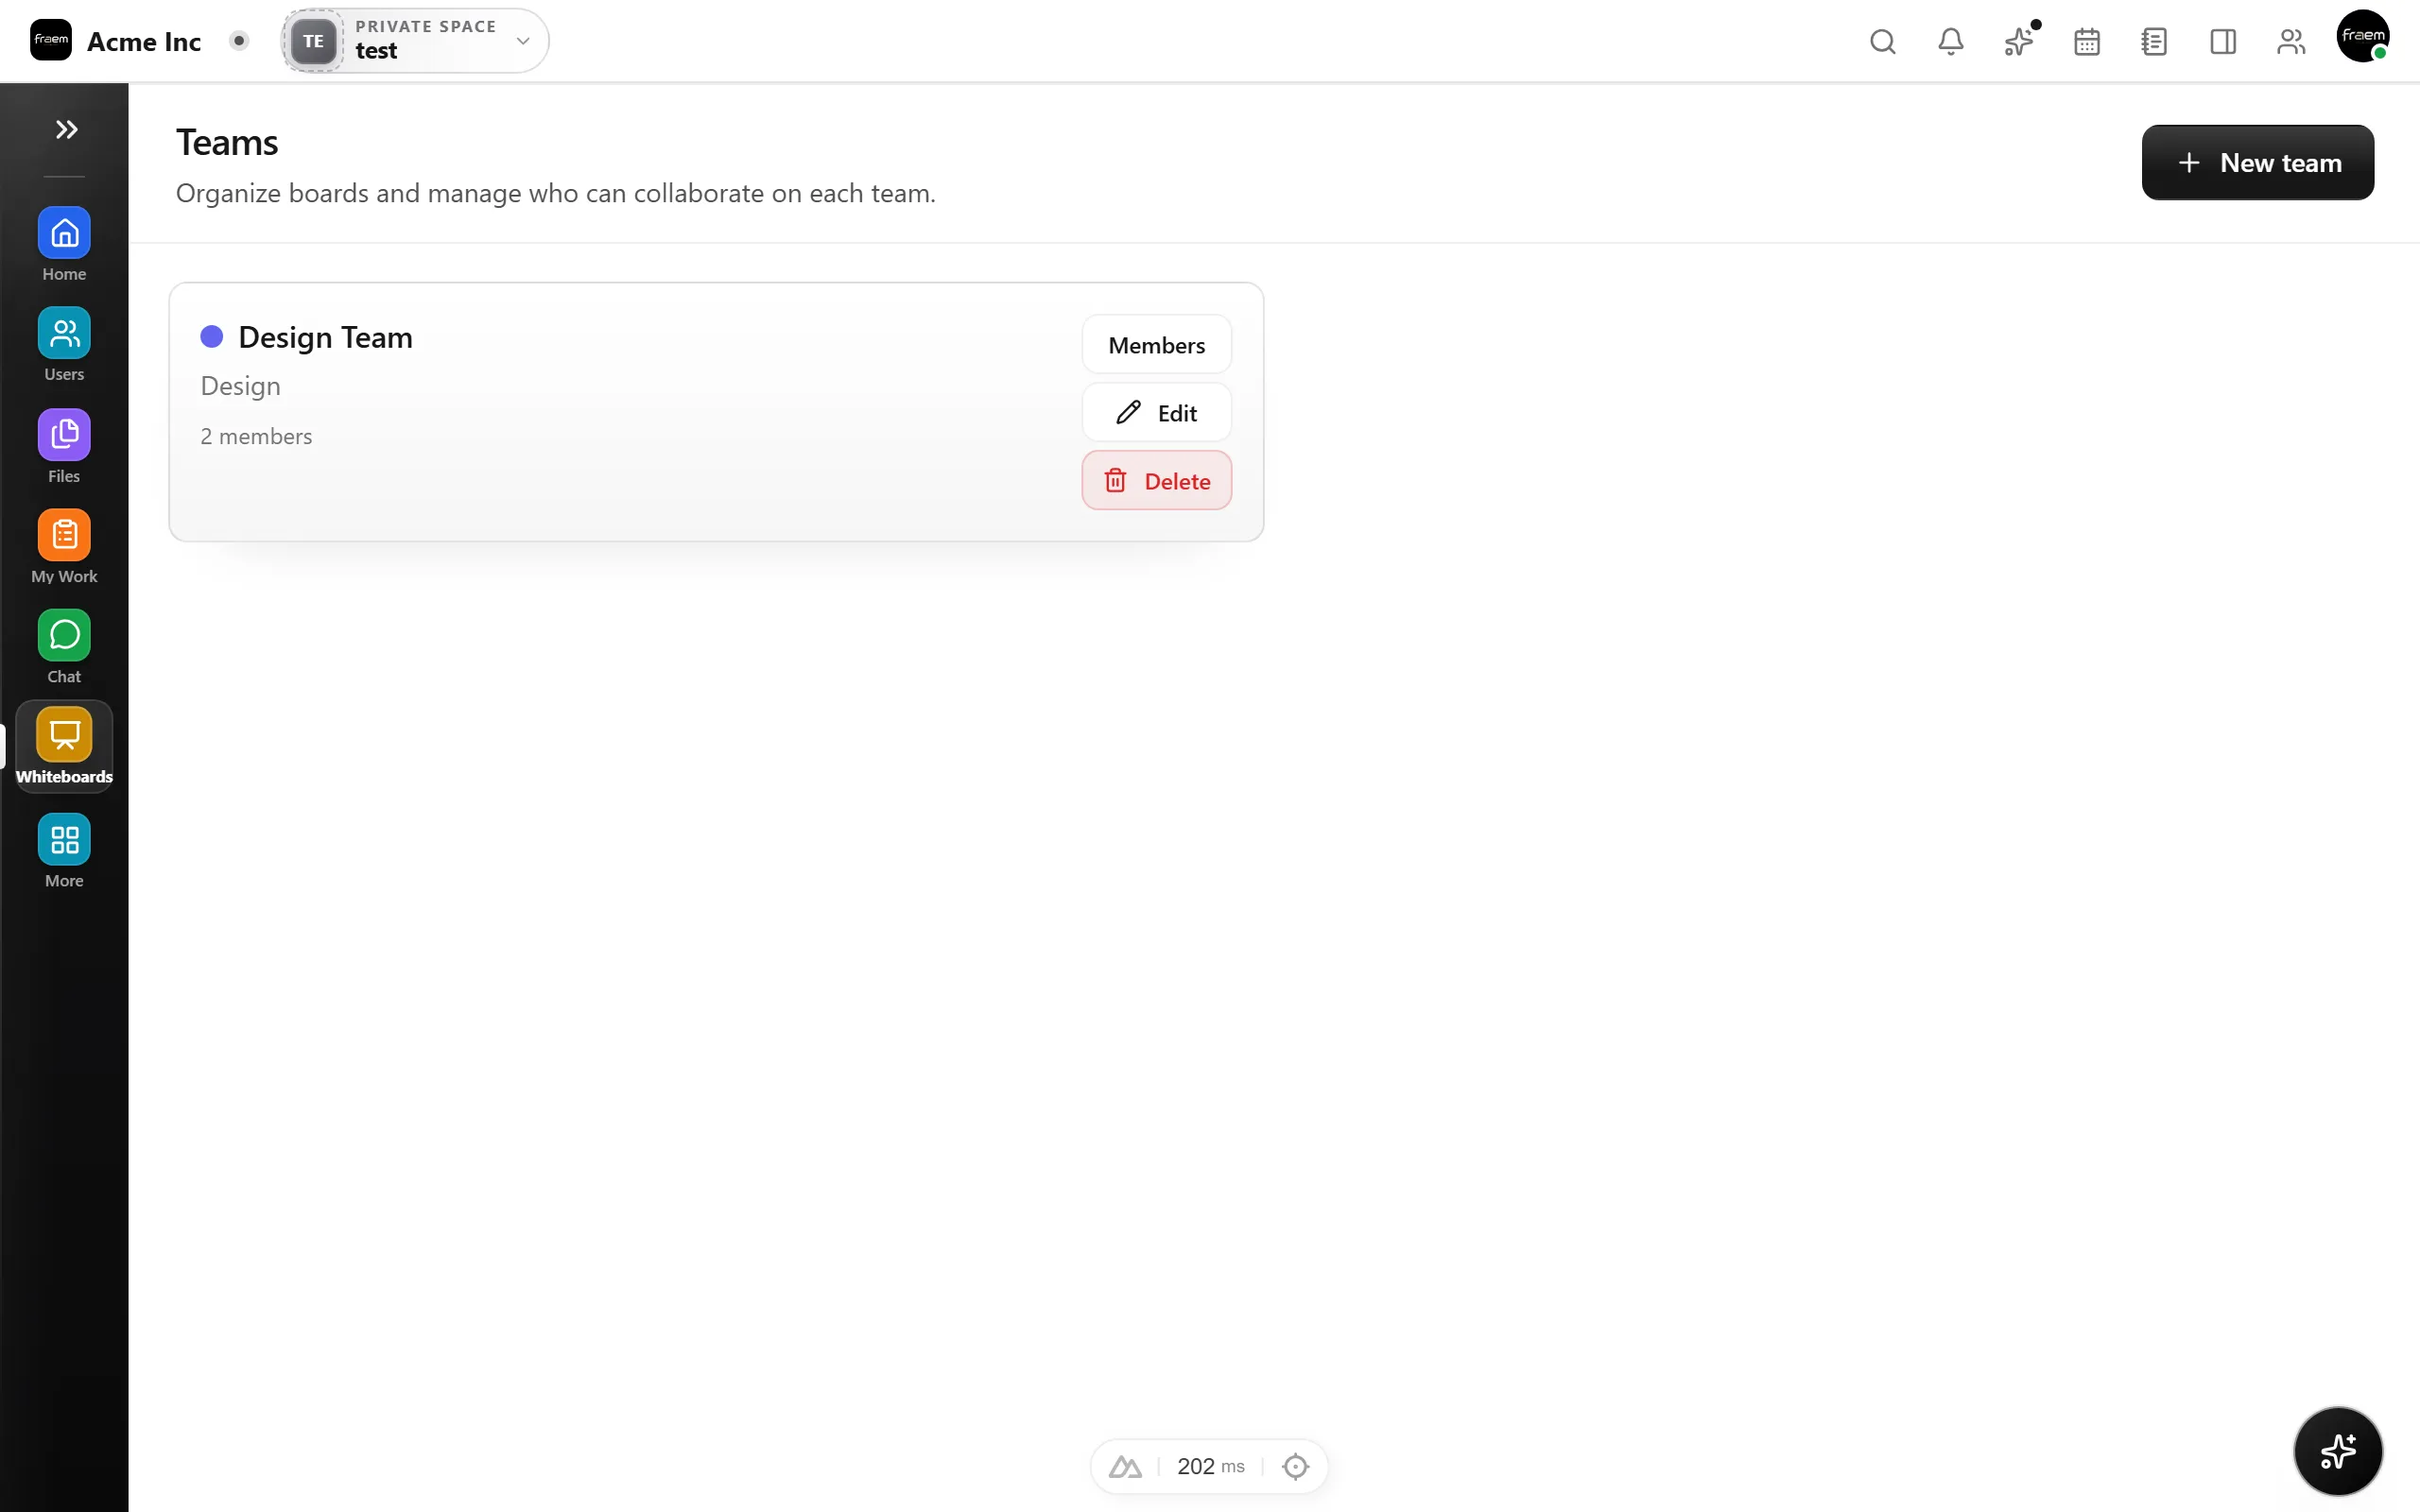Click the New team button
The width and height of the screenshot is (2420, 1512).
[2257, 162]
